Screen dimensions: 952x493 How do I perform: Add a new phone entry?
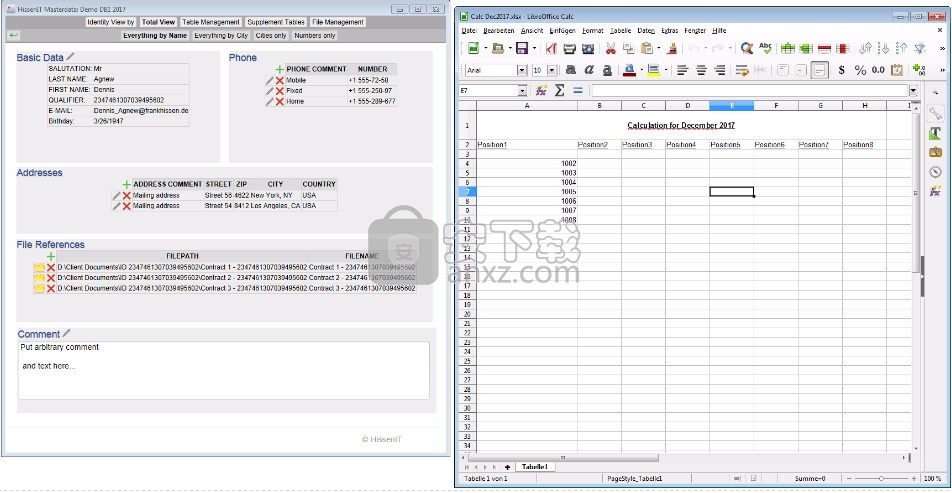point(280,69)
